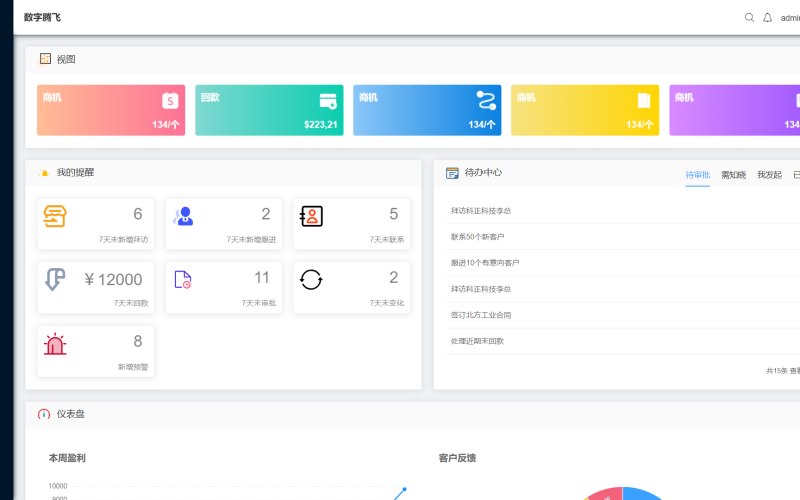Click the file clock icon for 7天未审批
This screenshot has width=800, height=500.
(x=183, y=280)
